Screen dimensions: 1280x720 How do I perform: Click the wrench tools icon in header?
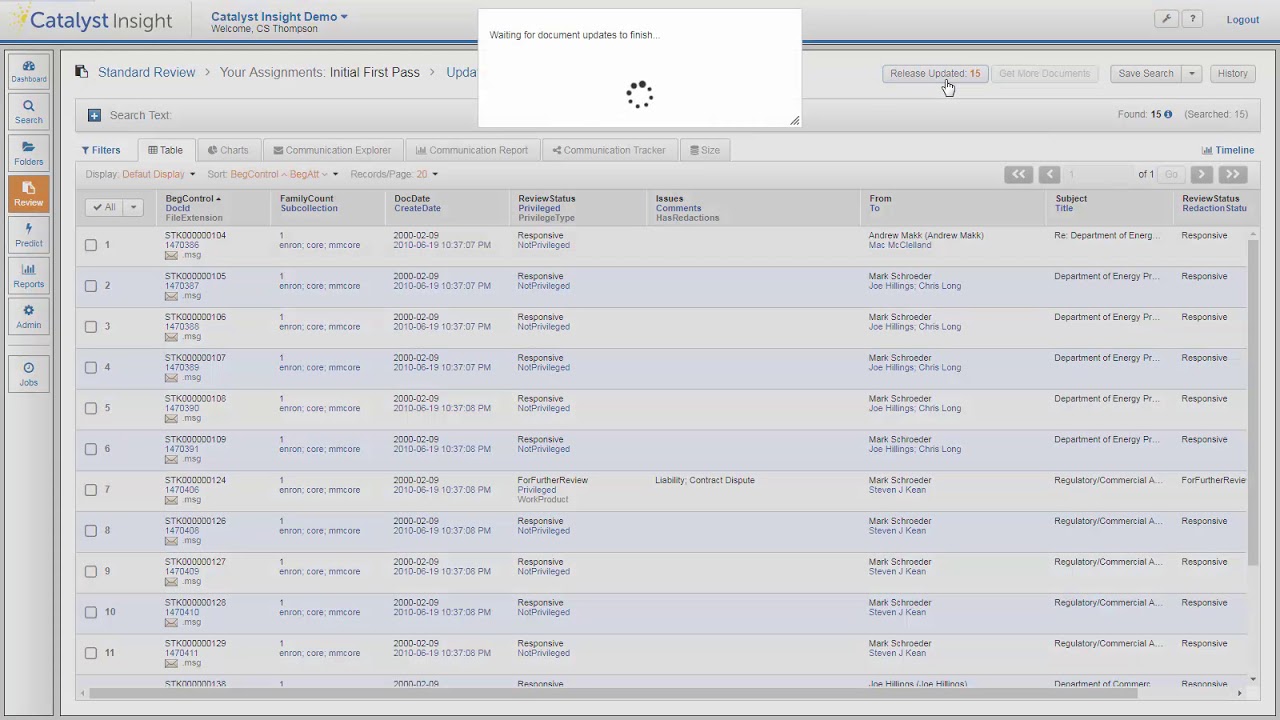[x=1166, y=19]
